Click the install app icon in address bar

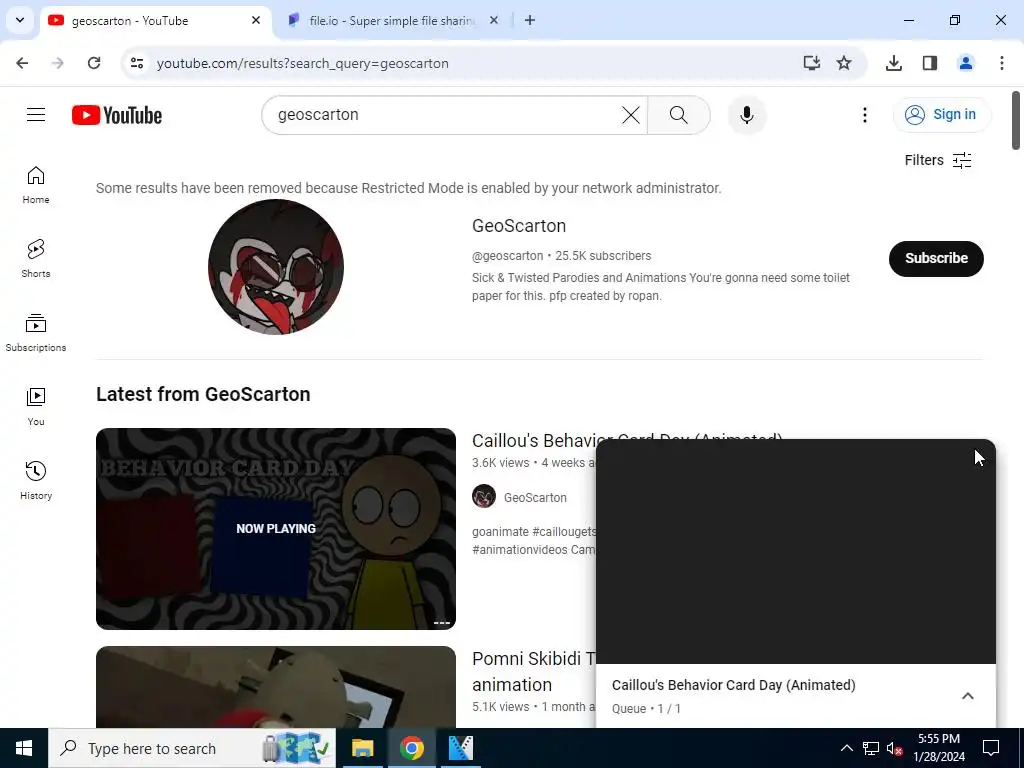point(811,63)
